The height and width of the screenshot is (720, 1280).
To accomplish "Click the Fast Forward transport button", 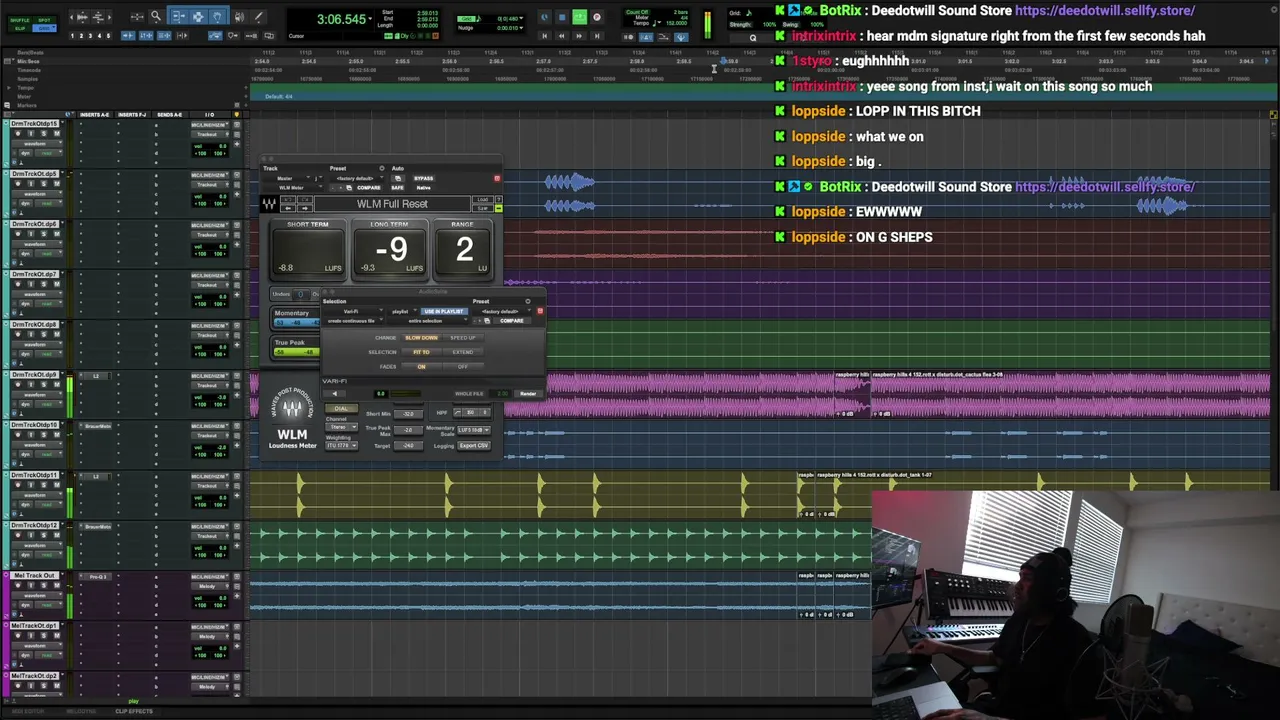I will 579,36.
